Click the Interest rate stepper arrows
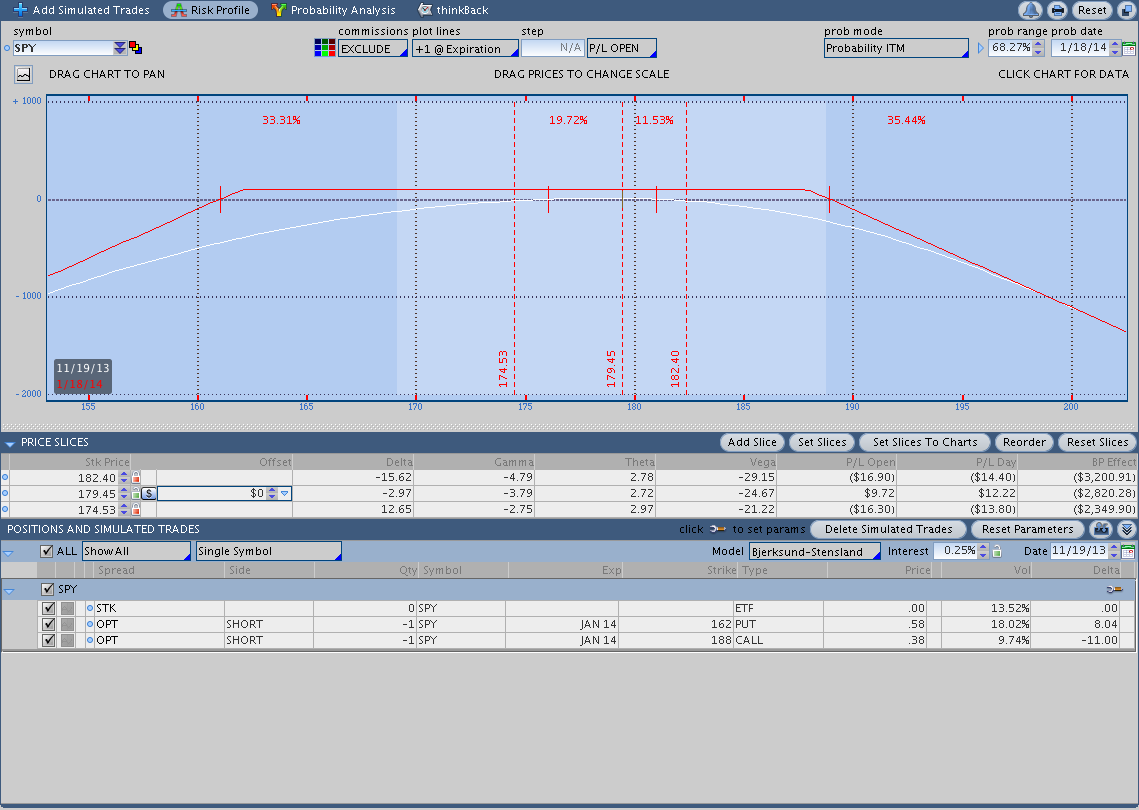Image resolution: width=1139 pixels, height=810 pixels. (x=983, y=551)
